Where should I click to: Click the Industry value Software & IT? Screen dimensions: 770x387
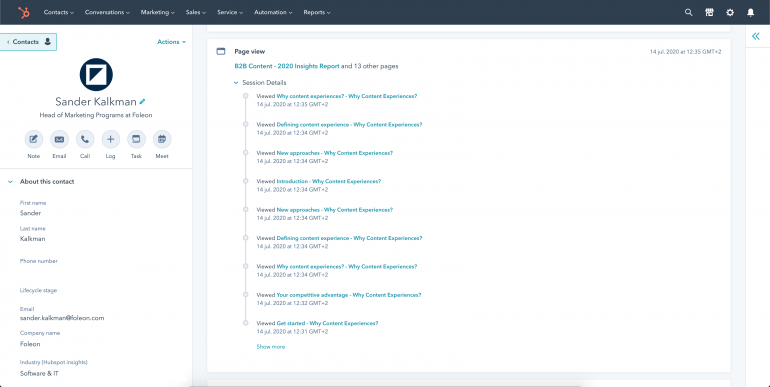(x=39, y=373)
